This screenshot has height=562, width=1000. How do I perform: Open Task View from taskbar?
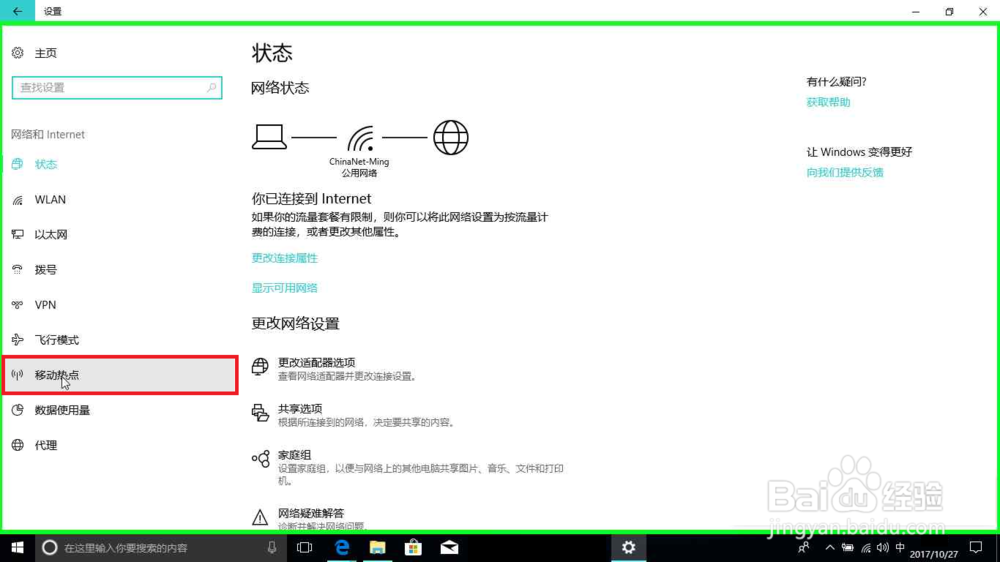click(x=305, y=547)
